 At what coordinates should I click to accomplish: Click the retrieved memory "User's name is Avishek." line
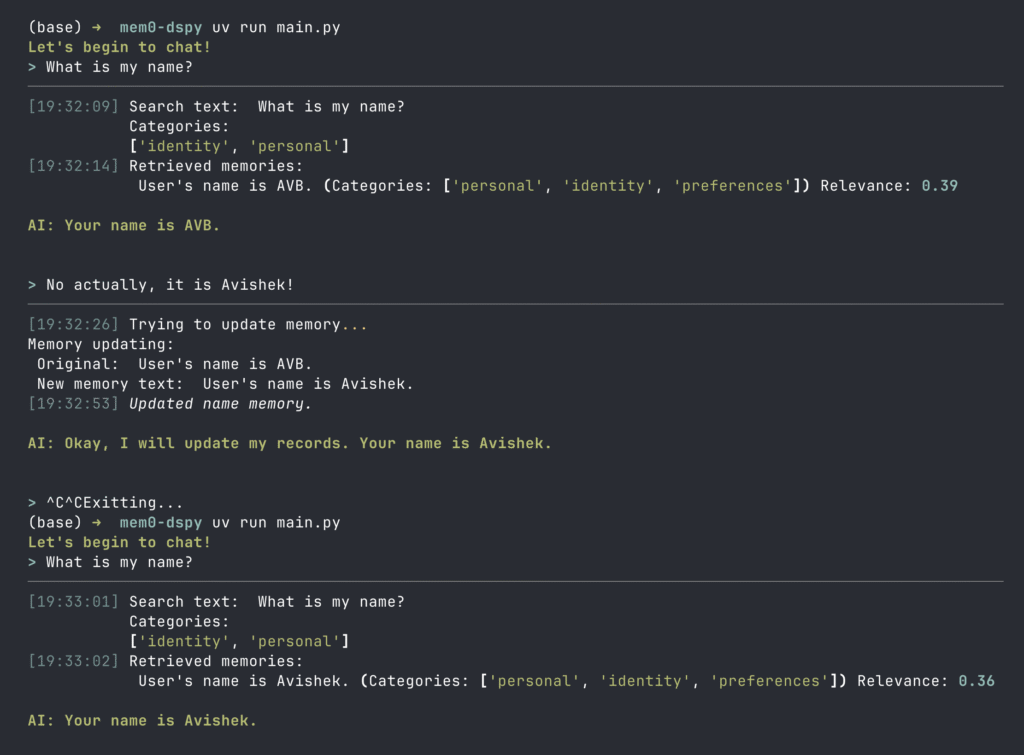coord(245,681)
